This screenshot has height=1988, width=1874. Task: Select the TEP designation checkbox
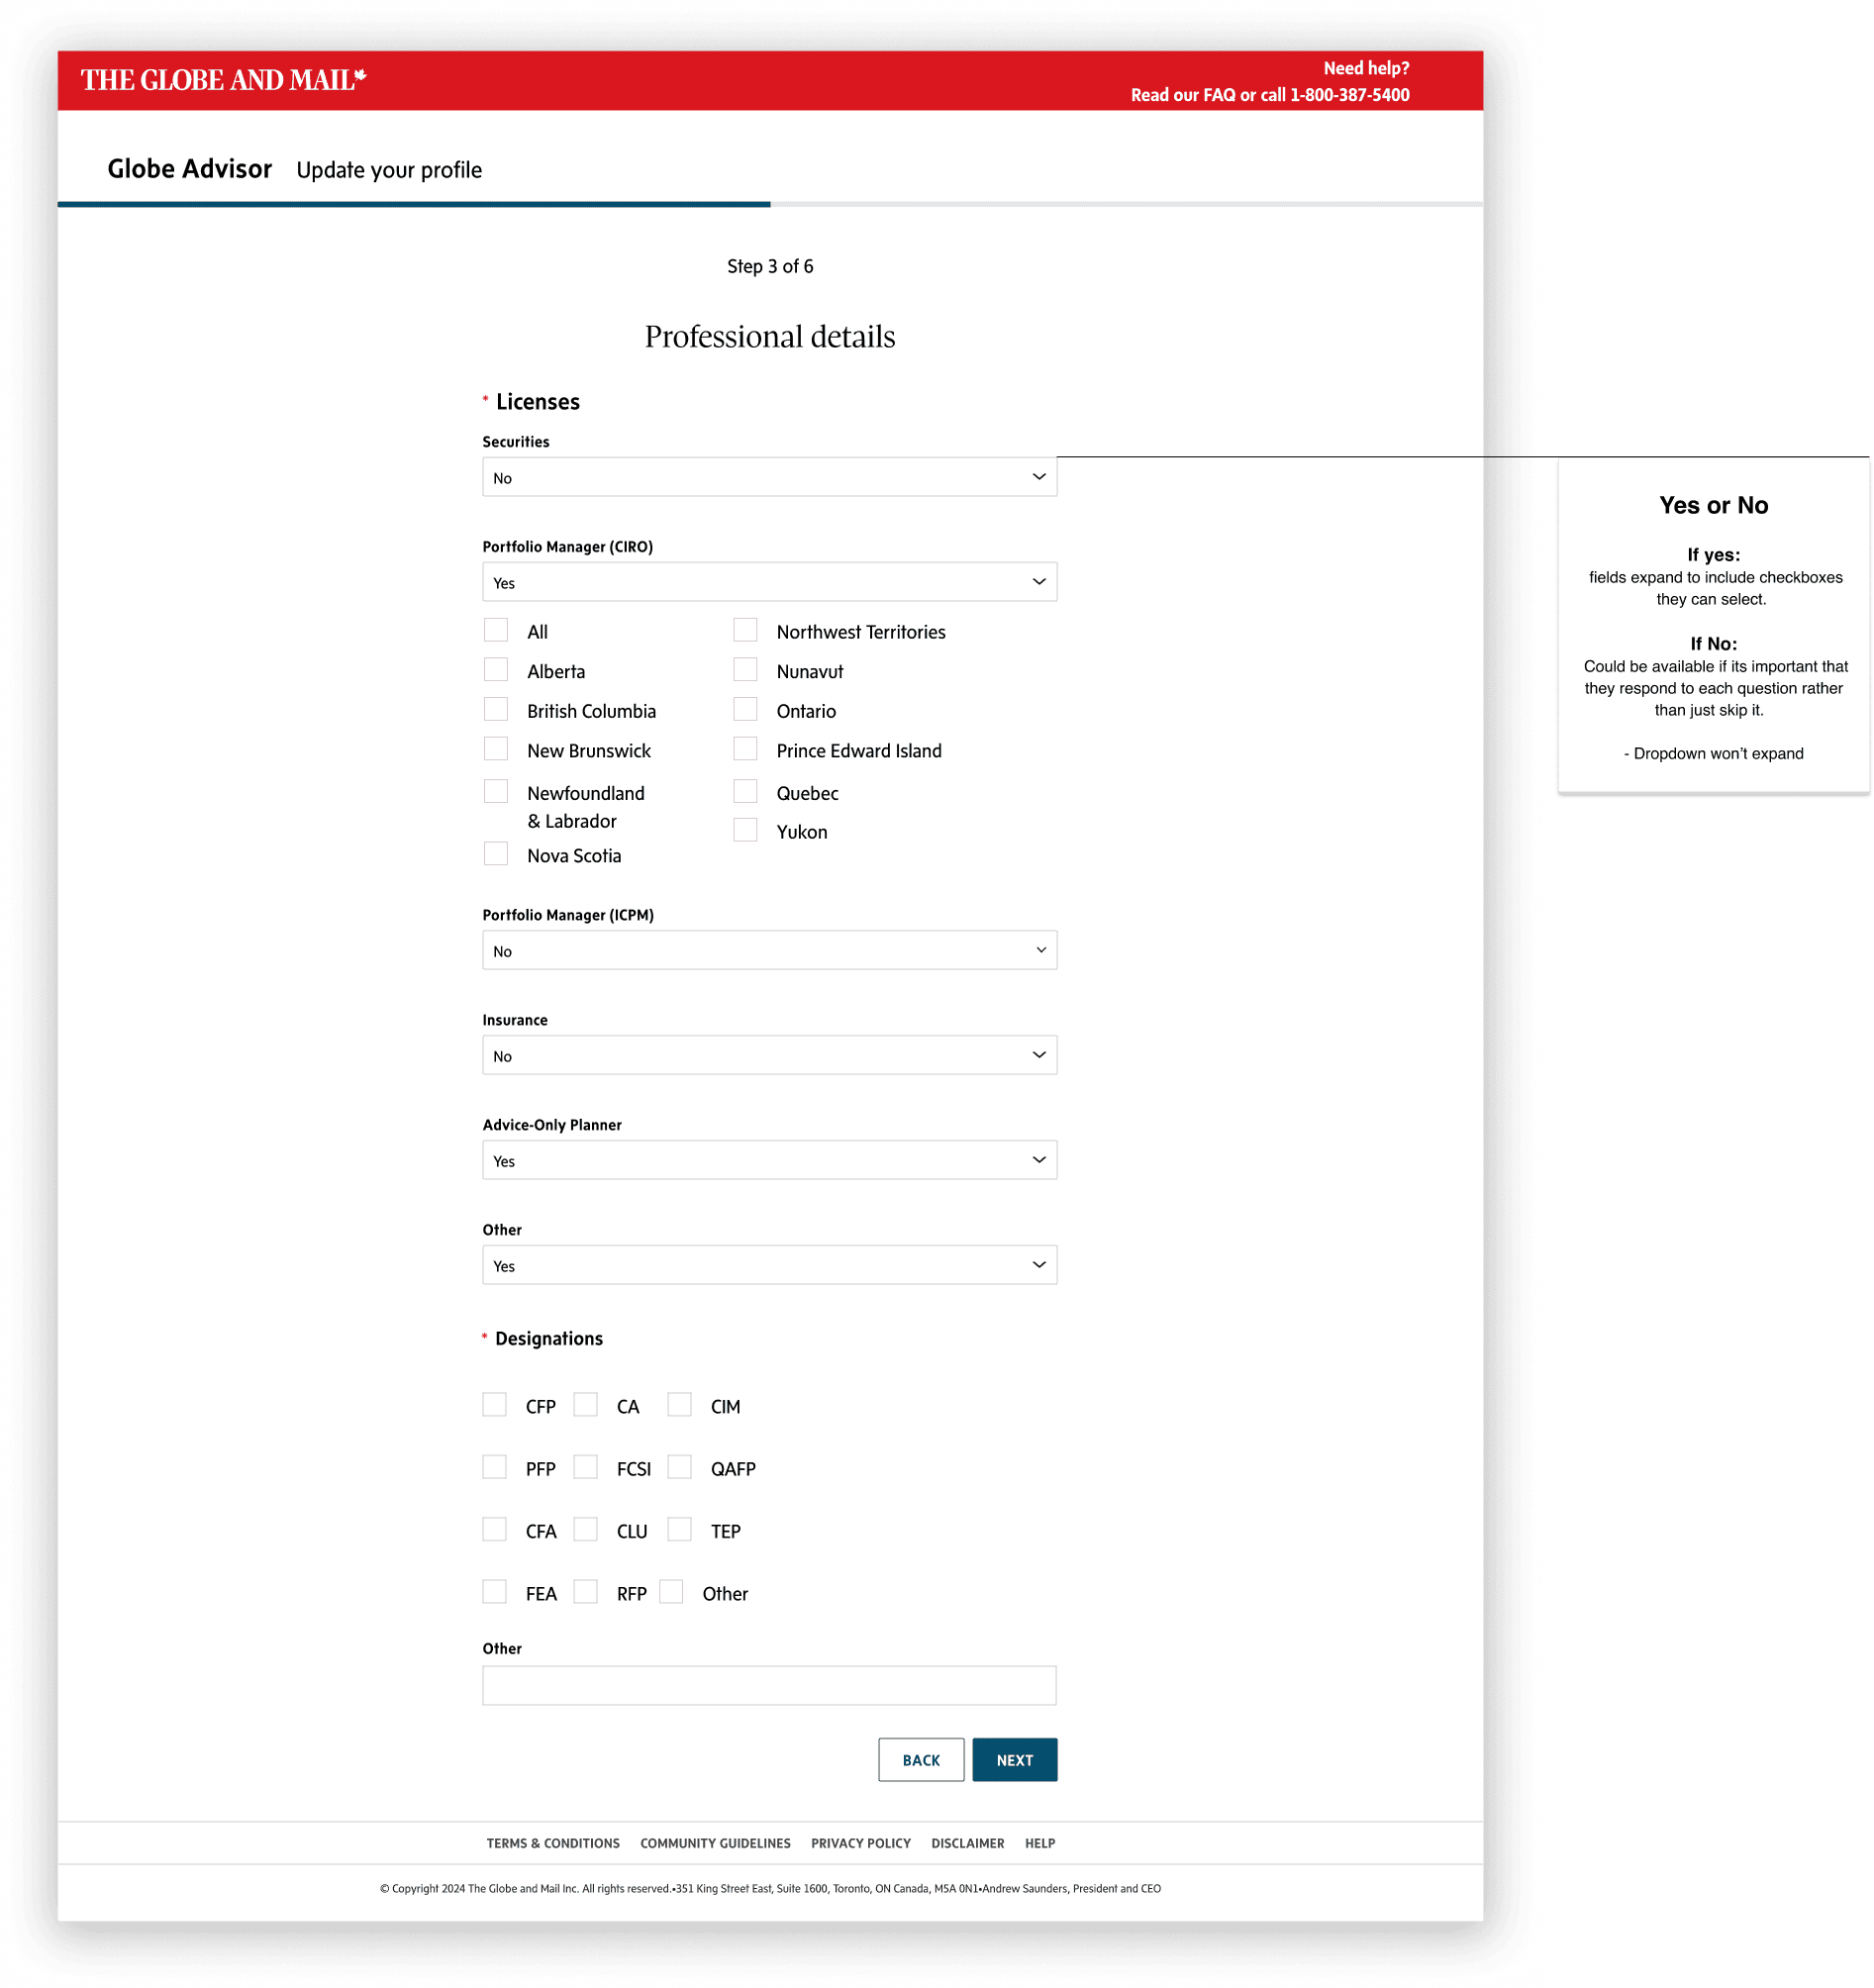click(x=679, y=1529)
